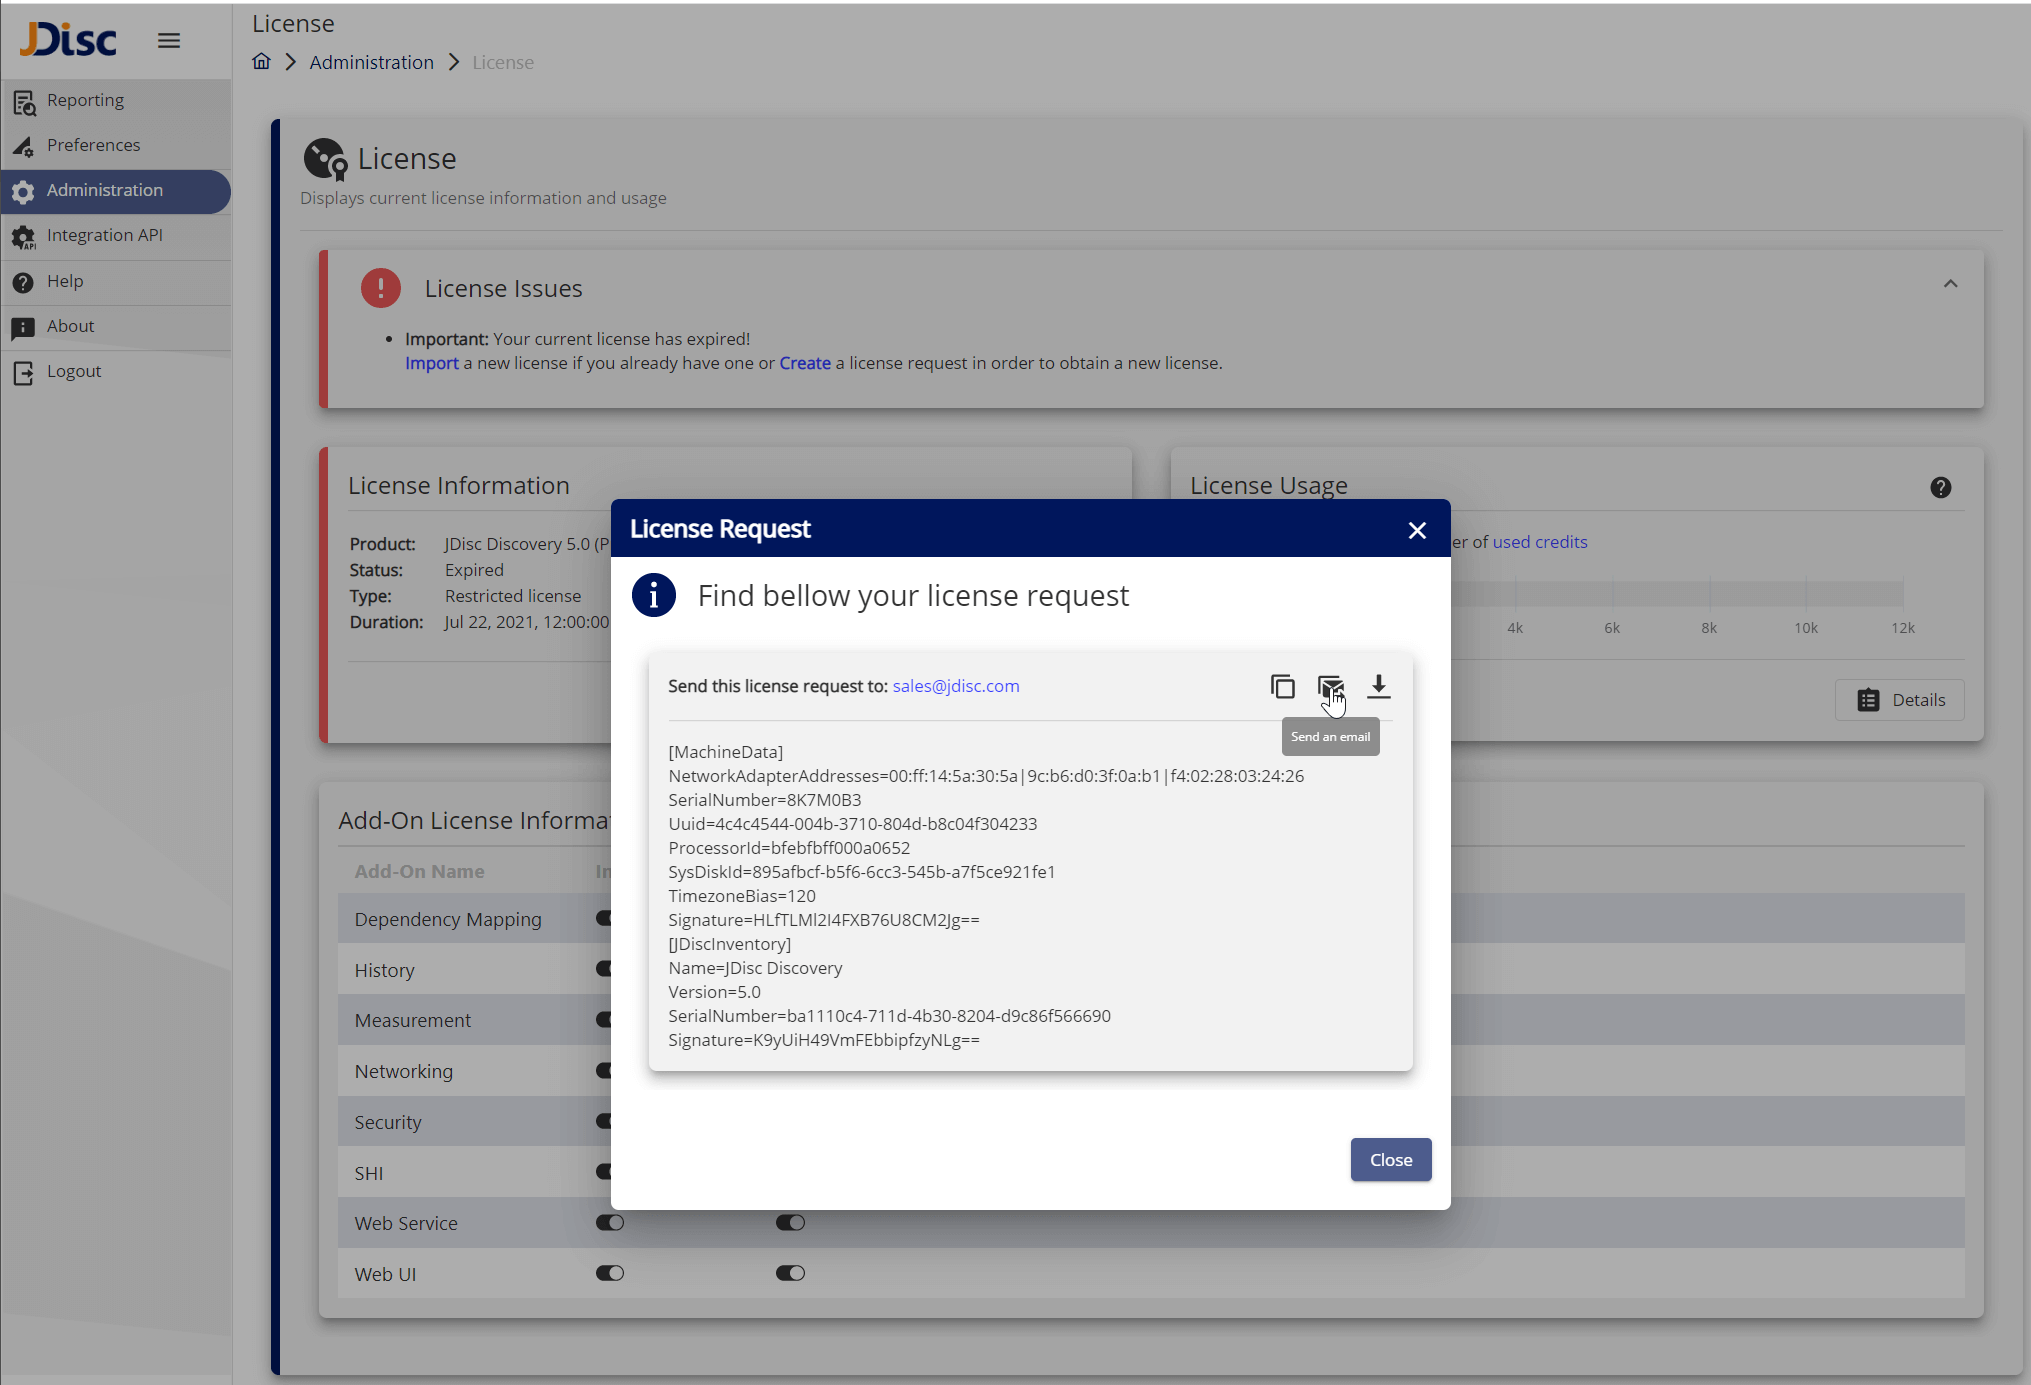Collapse the License Issues panel
This screenshot has width=2031, height=1385.
click(1950, 284)
